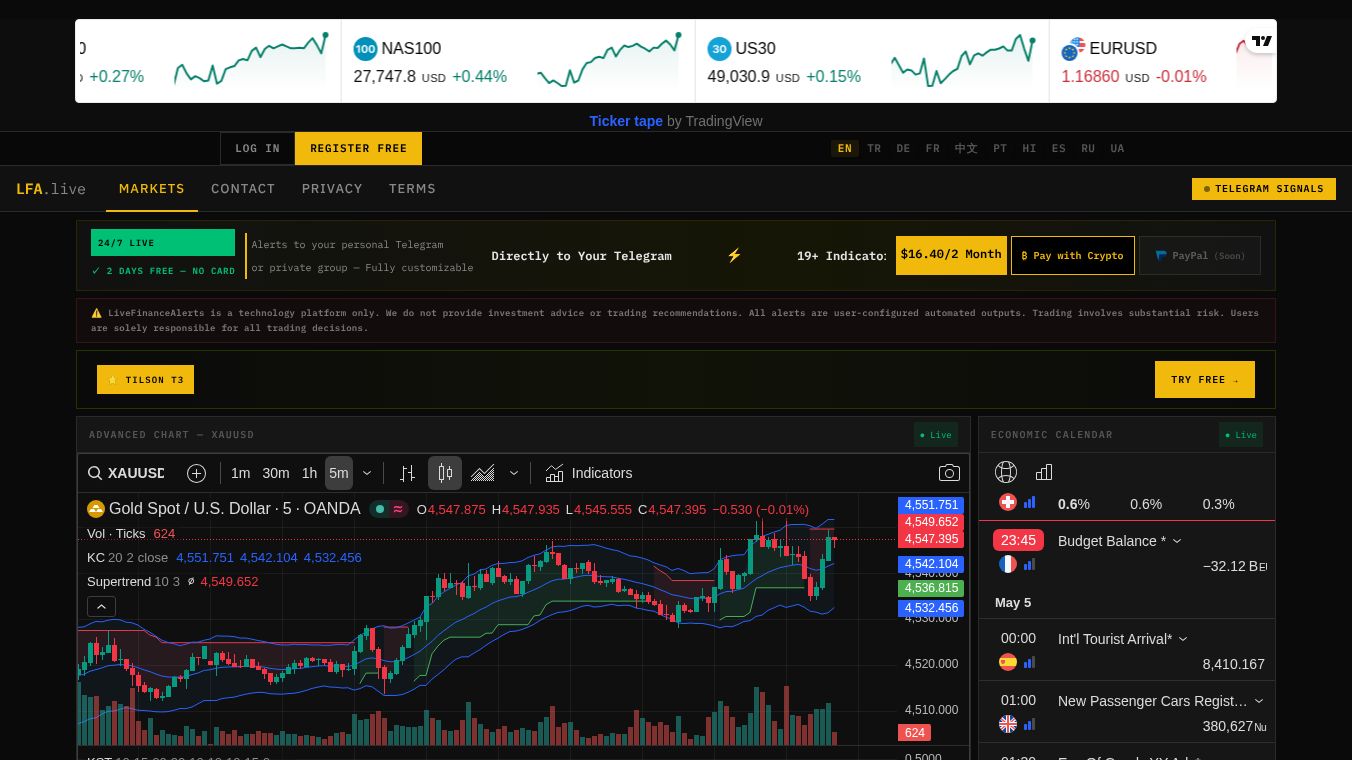
Task: Switch chart to 1h timeframe
Action: click(x=310, y=473)
